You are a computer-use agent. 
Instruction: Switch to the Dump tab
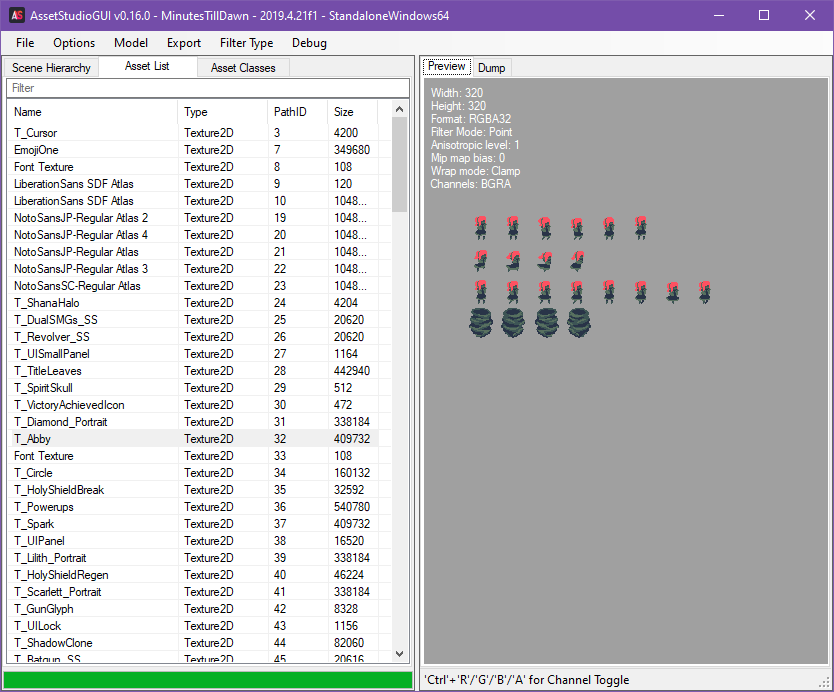[x=491, y=68]
